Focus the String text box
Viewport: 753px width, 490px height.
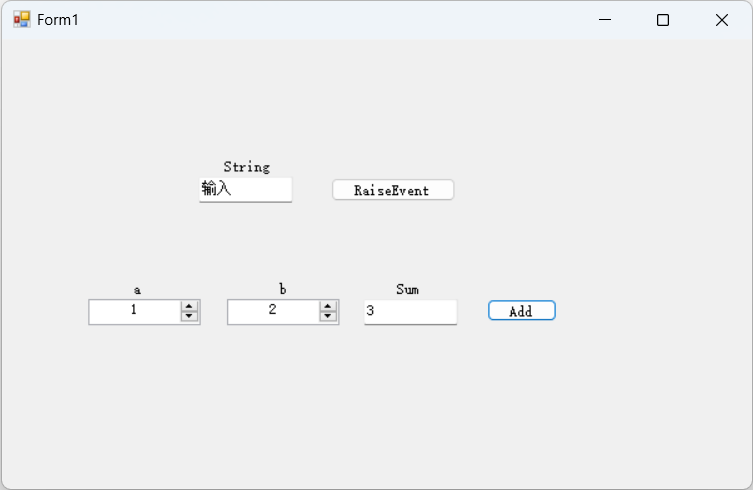pyautogui.click(x=245, y=189)
